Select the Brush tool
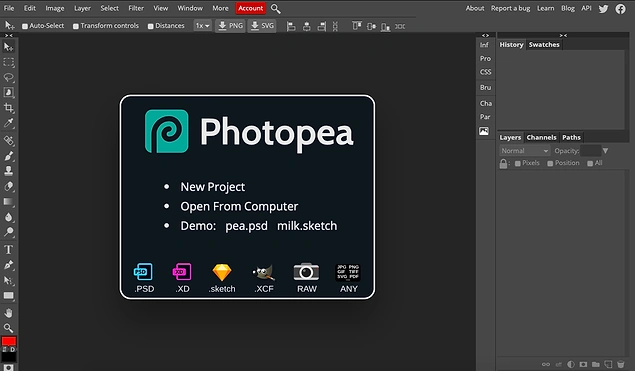Viewport: 635px width, 371px height. click(9, 156)
